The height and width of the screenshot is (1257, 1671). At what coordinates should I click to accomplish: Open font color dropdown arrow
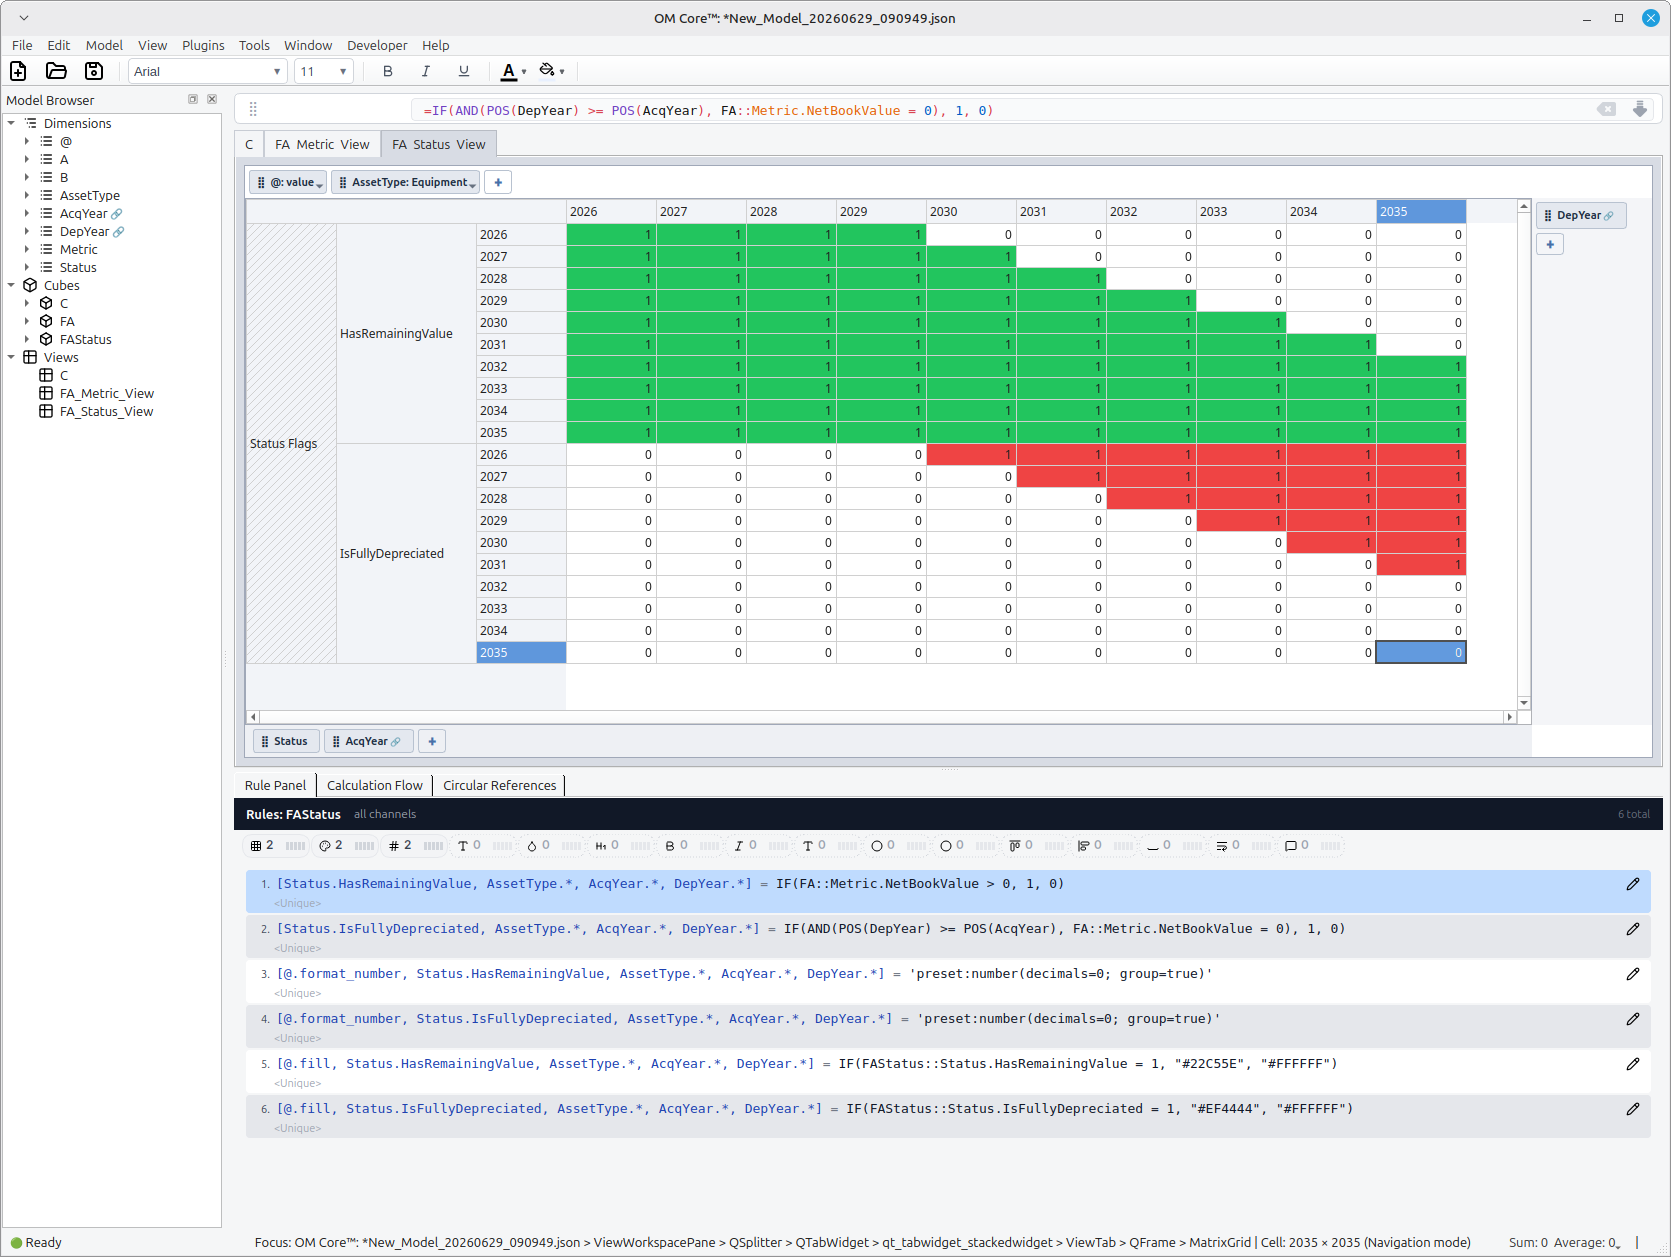click(x=524, y=72)
